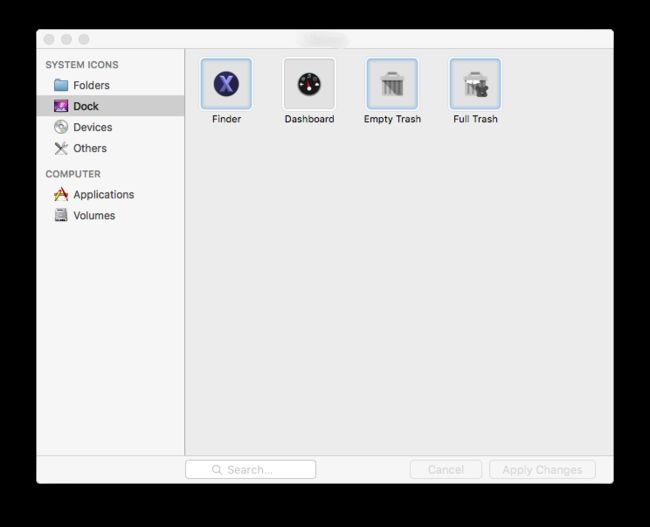Select the Dock category in sidebar
Screen dimensions: 650x527
(110, 106)
